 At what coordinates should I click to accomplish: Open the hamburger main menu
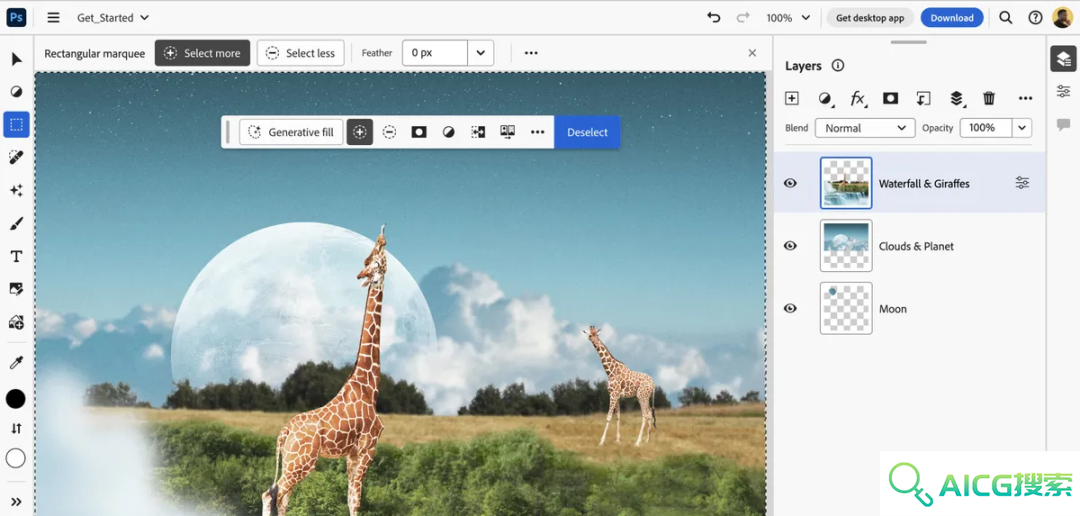pyautogui.click(x=53, y=18)
